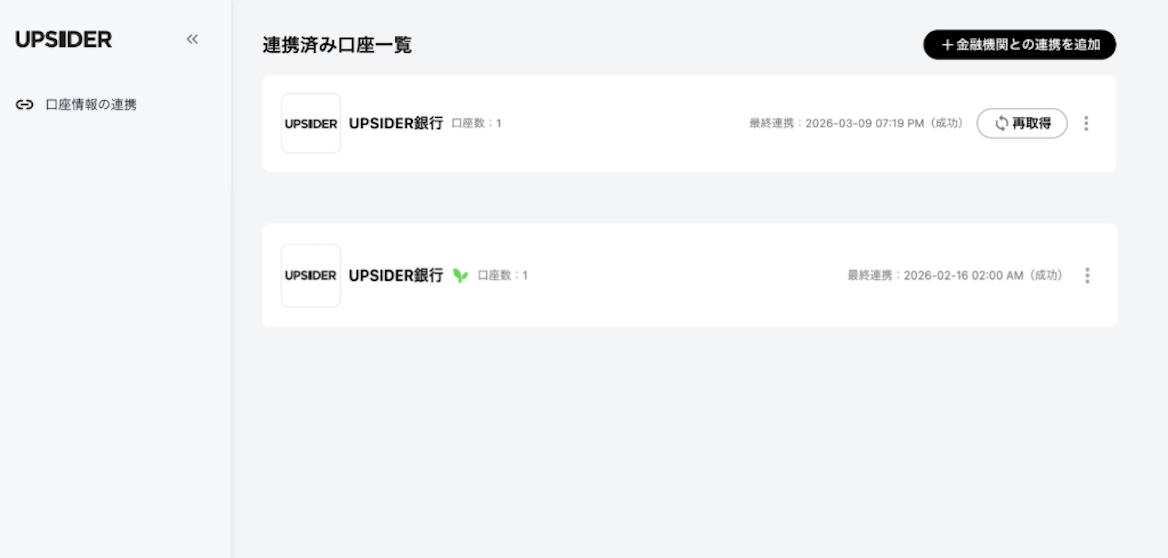Viewport: 1168px width, 558px height.
Task: Open the 口座情報の連携 sidebar menu item
Action: coord(76,105)
